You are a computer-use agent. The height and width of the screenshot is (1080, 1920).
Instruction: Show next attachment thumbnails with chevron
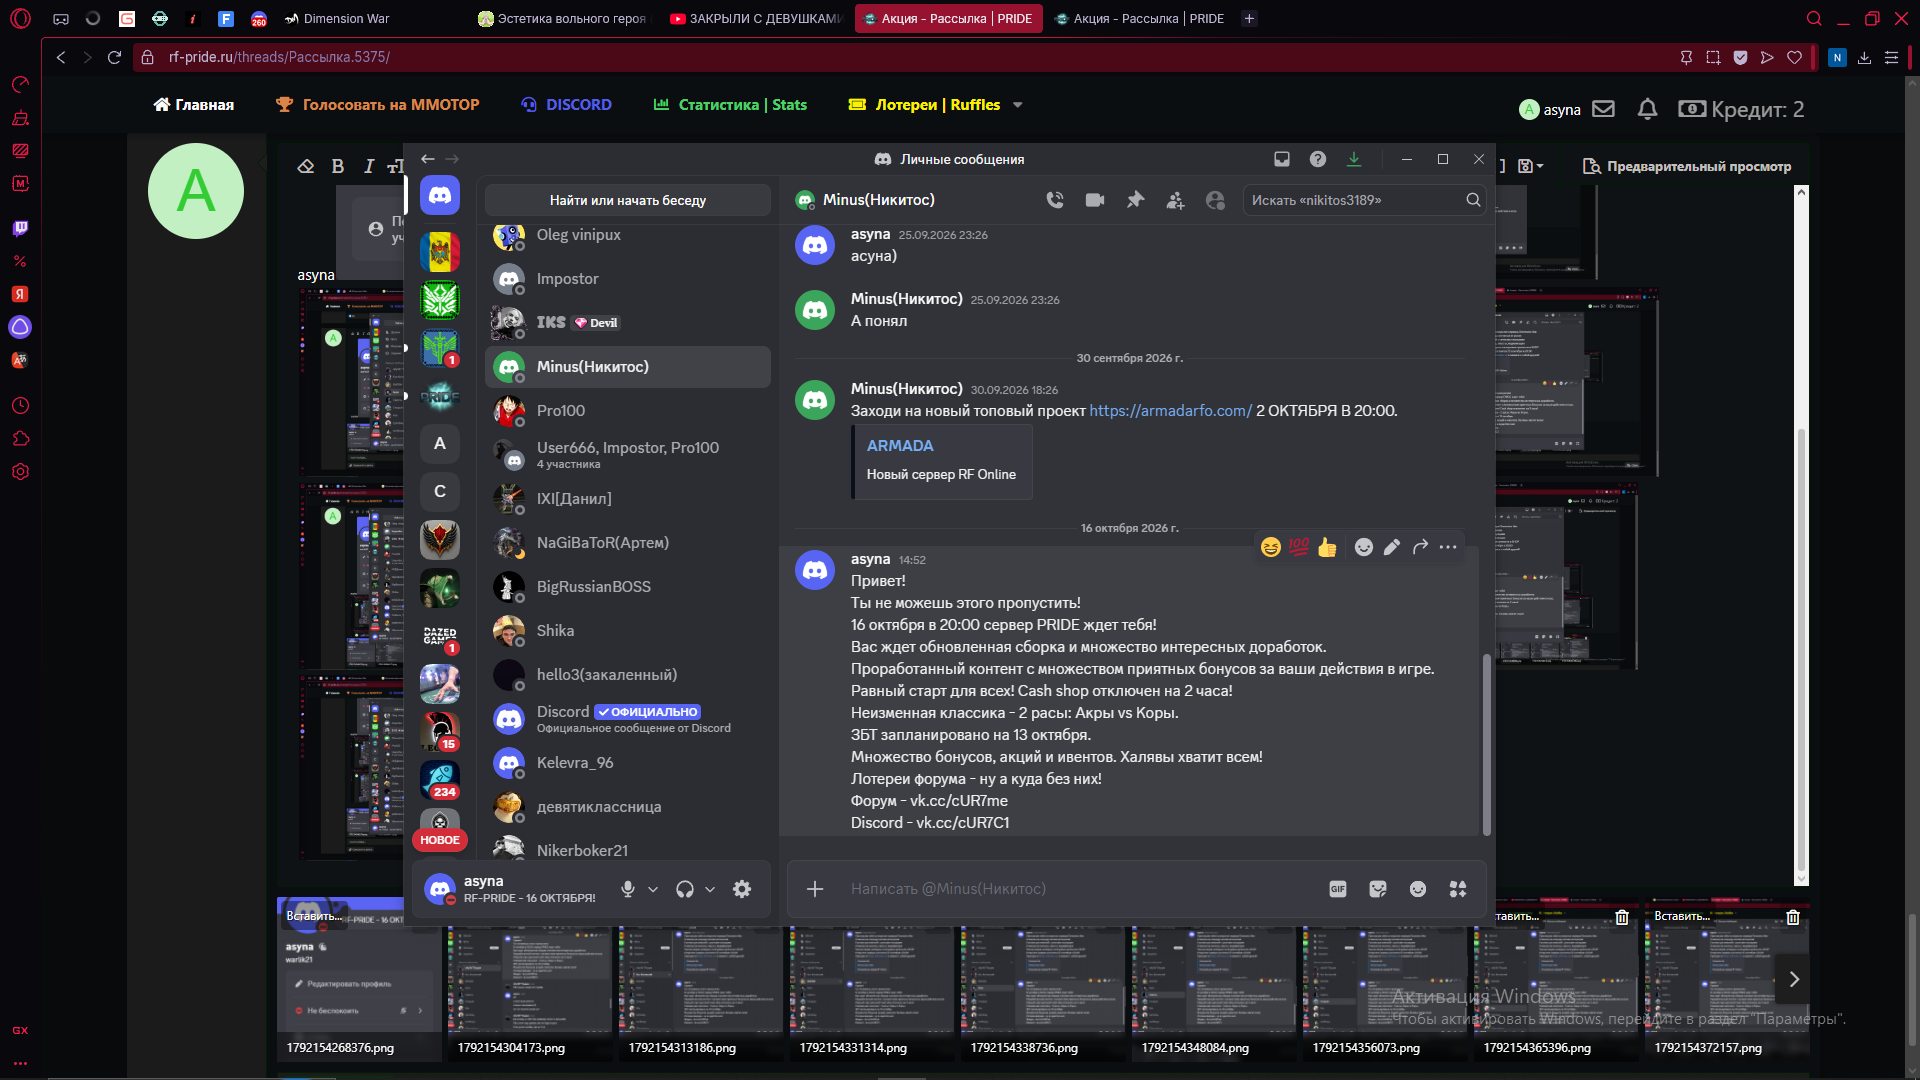point(1794,979)
